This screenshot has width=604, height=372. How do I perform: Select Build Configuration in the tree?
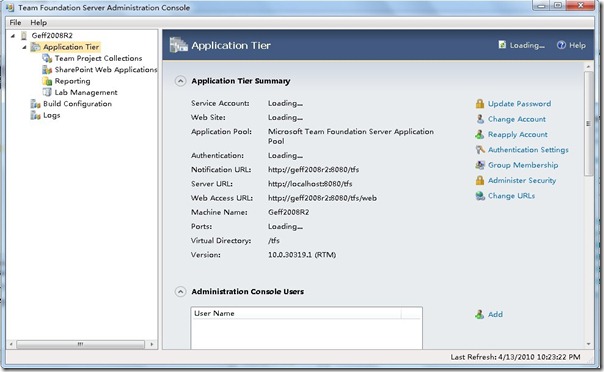coord(77,104)
